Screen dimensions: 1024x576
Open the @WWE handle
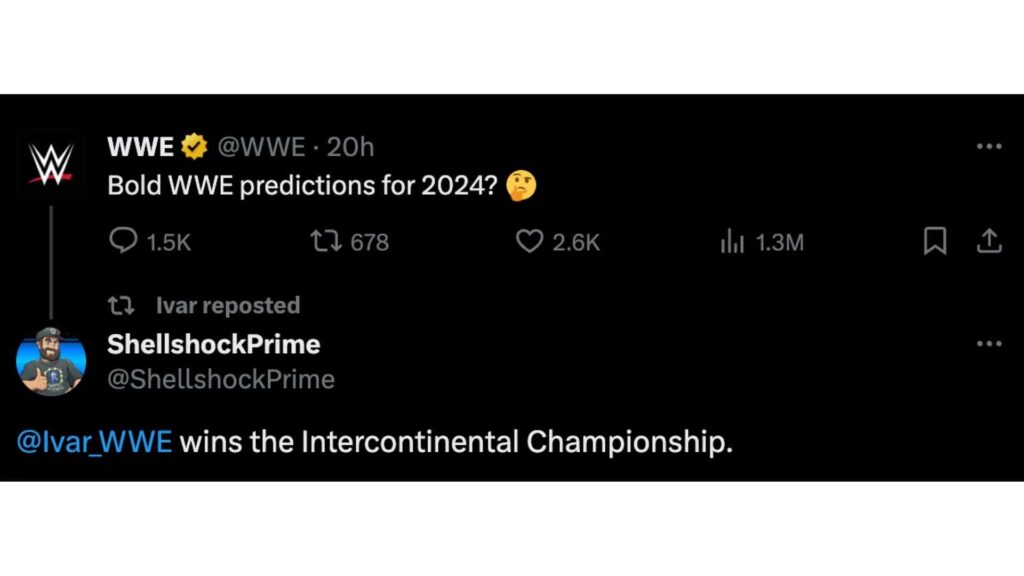(x=261, y=147)
